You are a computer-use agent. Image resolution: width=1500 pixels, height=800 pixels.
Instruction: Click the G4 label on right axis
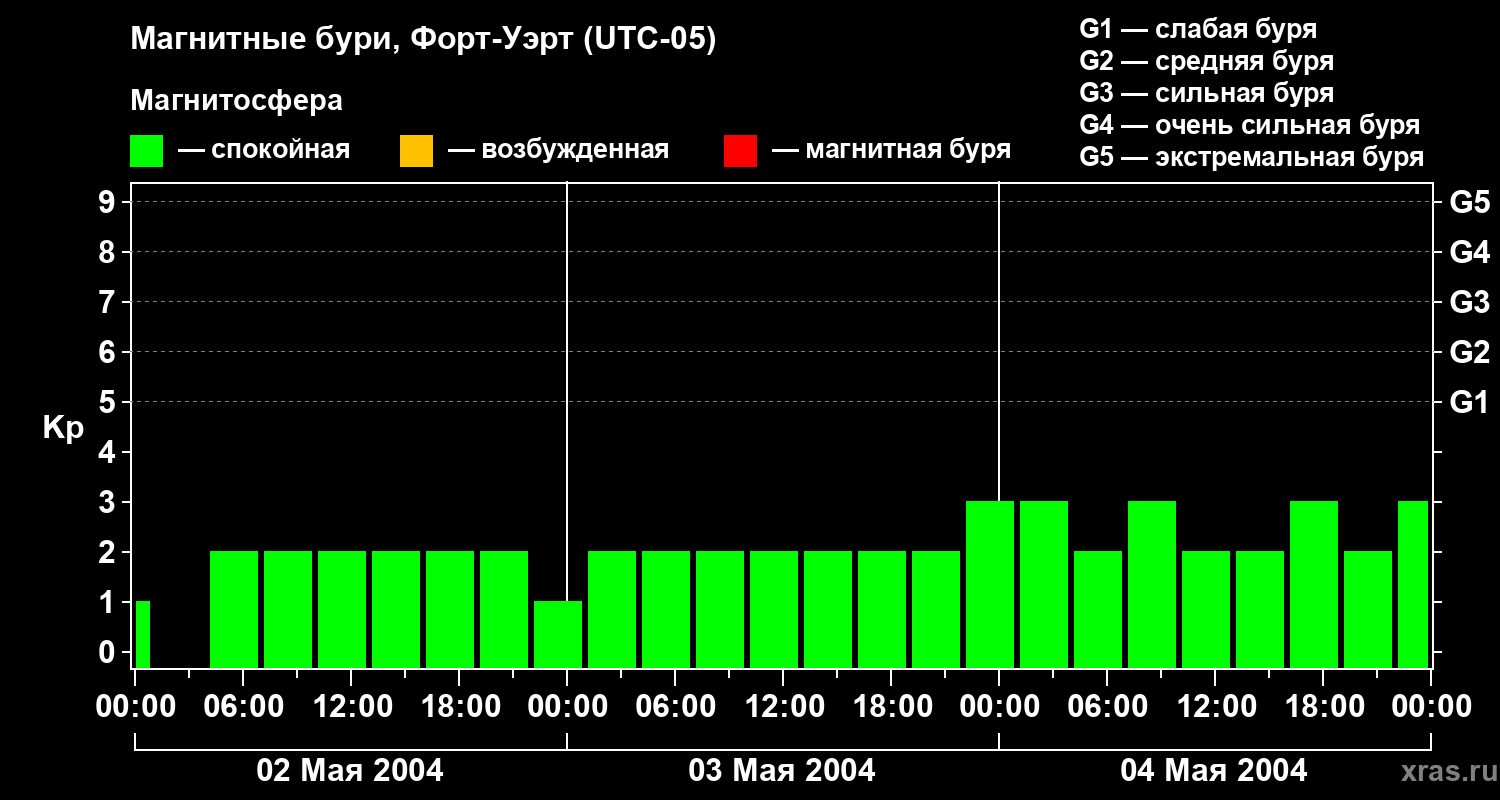[x=1470, y=252]
